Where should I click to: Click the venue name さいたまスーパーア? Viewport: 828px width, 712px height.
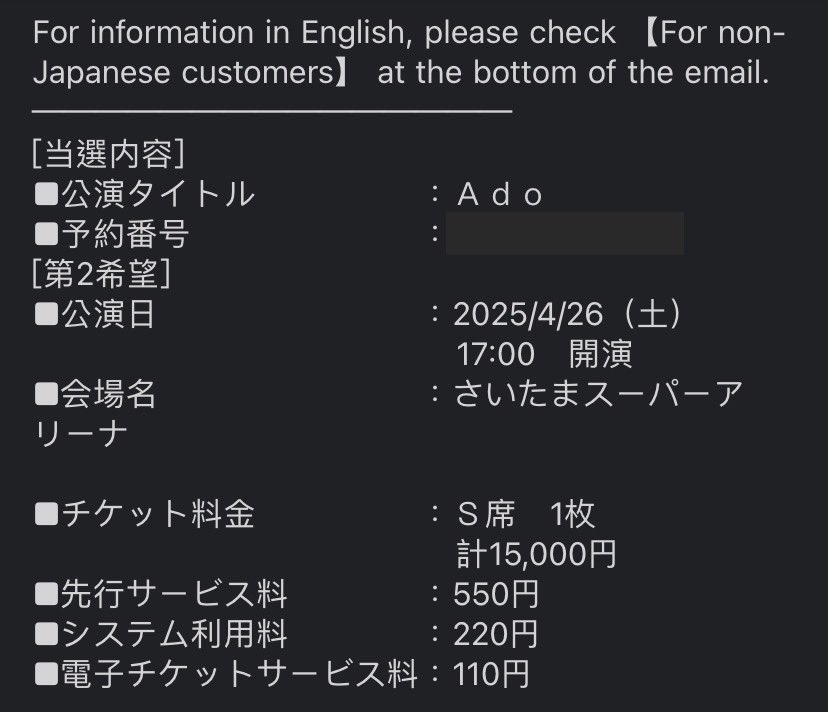pyautogui.click(x=598, y=394)
